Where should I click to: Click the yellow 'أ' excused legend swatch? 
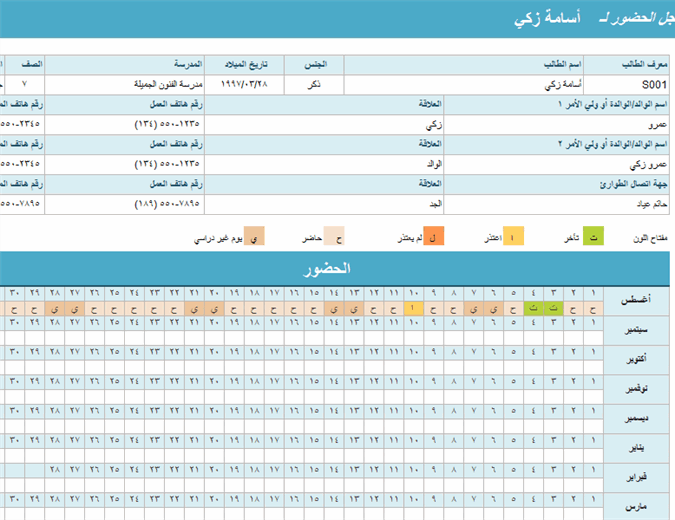click(x=513, y=236)
